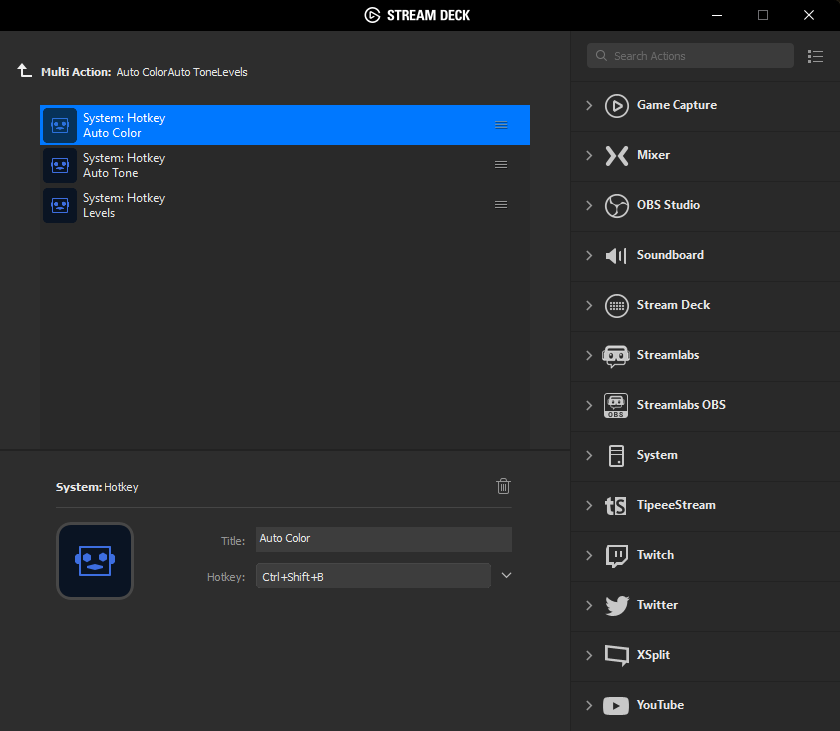Click the drag handle on Levels row
This screenshot has width=840, height=731.
501,205
